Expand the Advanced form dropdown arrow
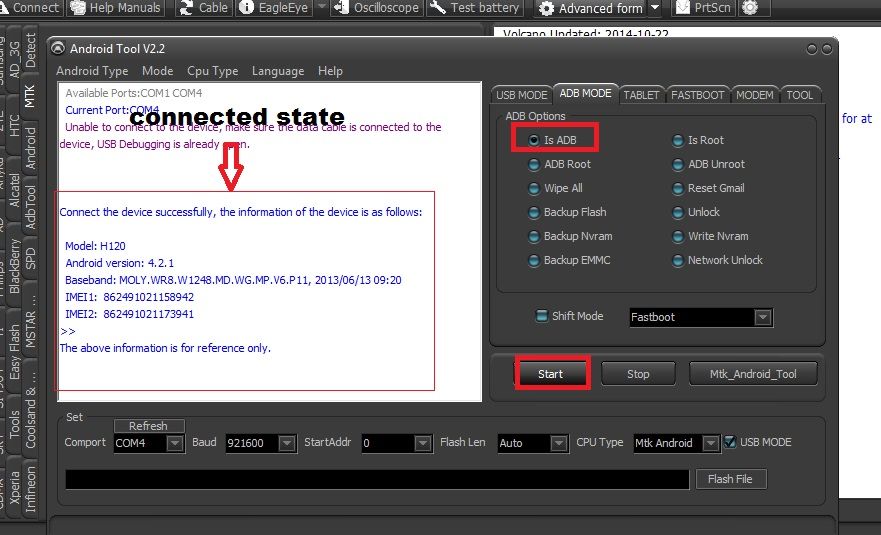 click(655, 8)
